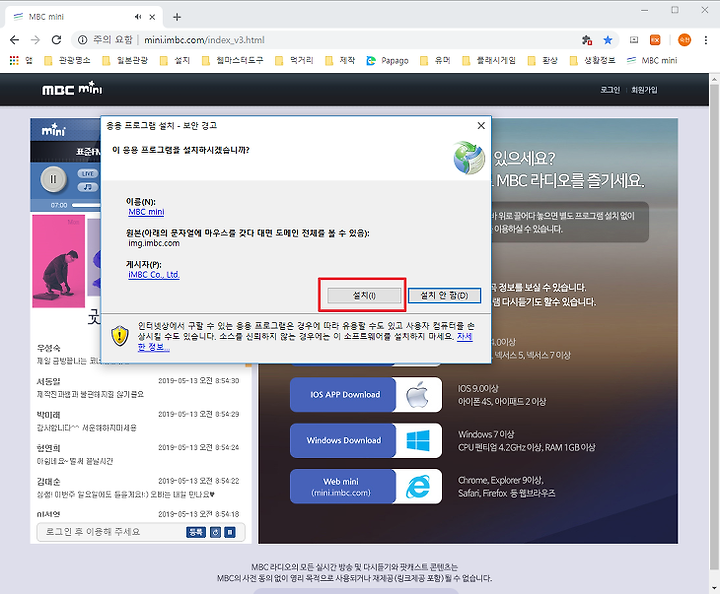Open the 관광명소 bookmark folder
The image size is (720, 594).
pos(67,61)
